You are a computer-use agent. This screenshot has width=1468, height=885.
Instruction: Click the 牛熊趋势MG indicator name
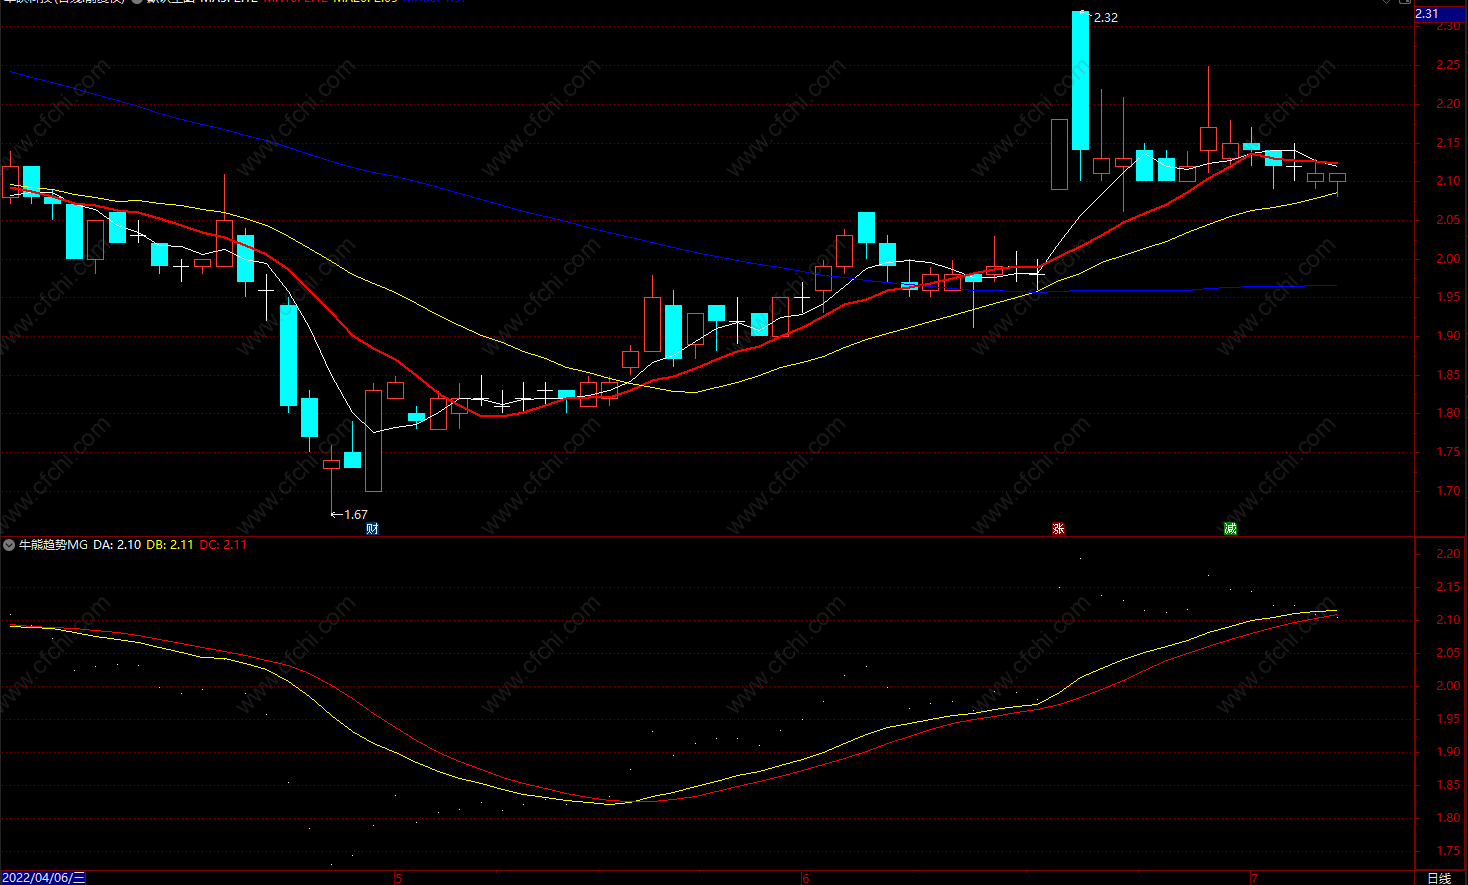click(53, 545)
